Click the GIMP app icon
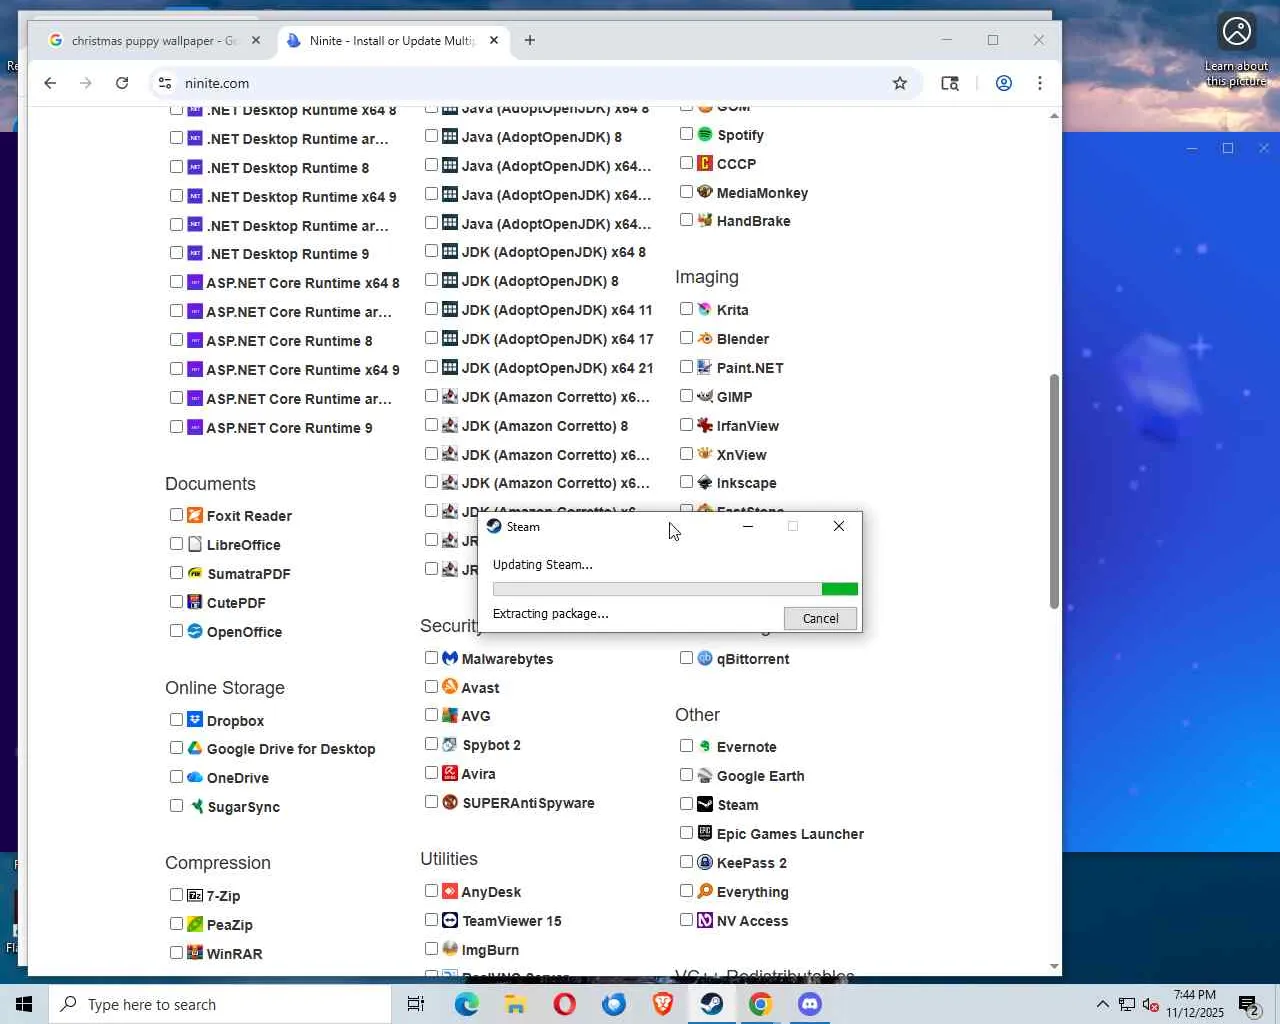 (705, 396)
